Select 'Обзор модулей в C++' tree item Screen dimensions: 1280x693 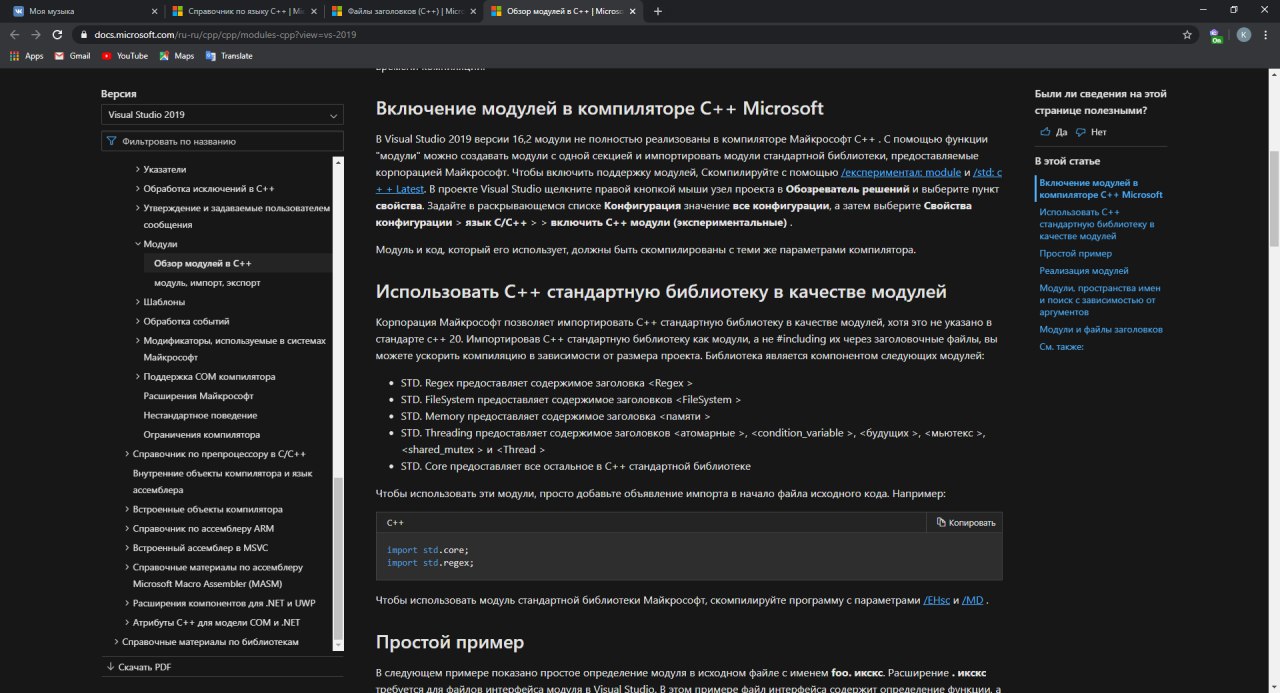click(203, 264)
